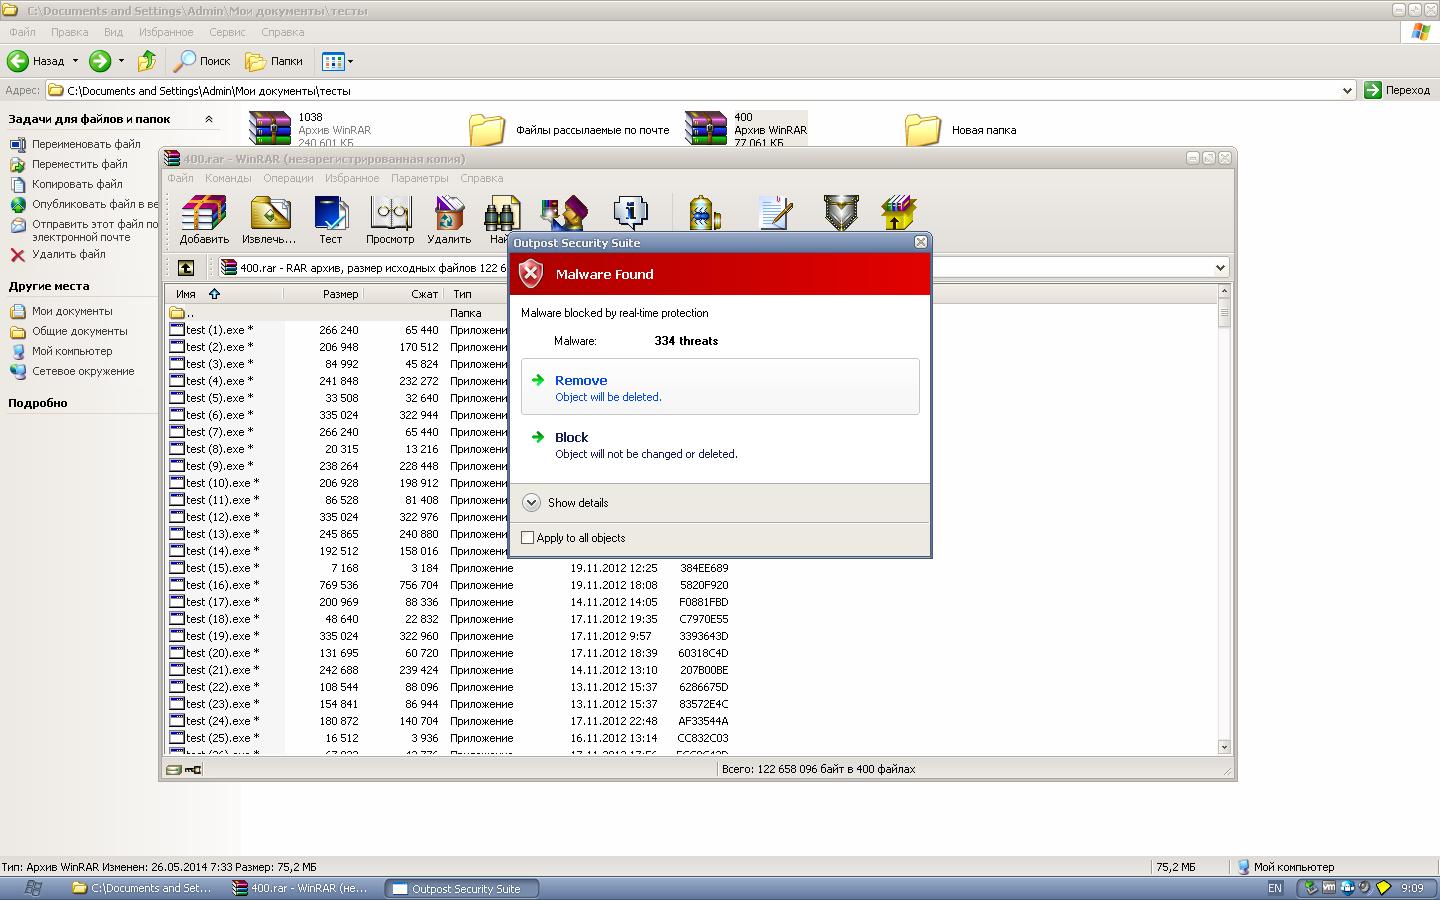Open the WinRAR View (Просмотр) tool
This screenshot has width=1440, height=900.
point(390,213)
